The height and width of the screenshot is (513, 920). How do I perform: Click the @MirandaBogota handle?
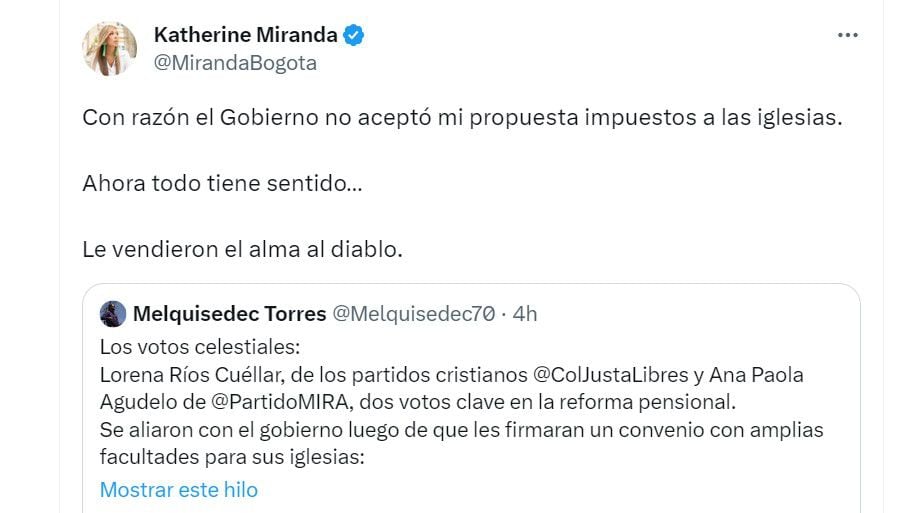(x=235, y=62)
